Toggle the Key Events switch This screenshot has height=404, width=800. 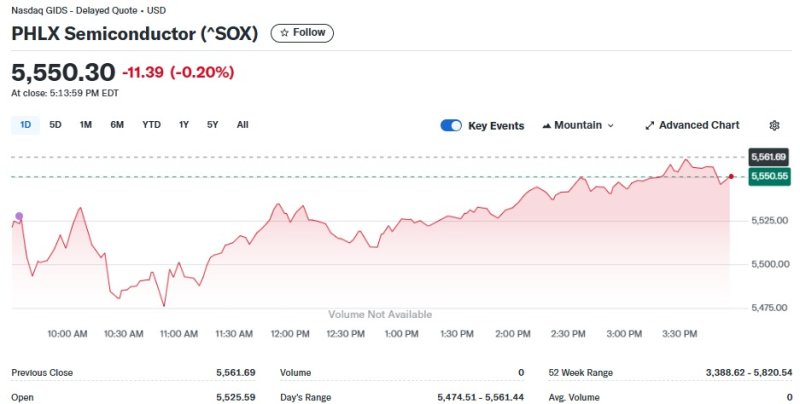point(451,125)
